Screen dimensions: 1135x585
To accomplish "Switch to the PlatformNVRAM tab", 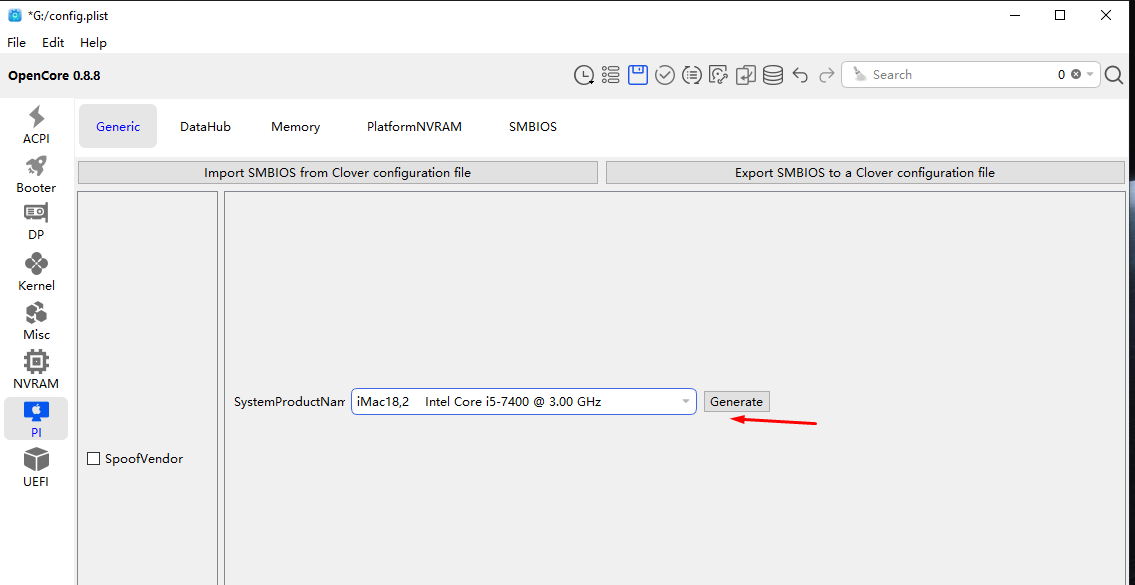I will (414, 126).
